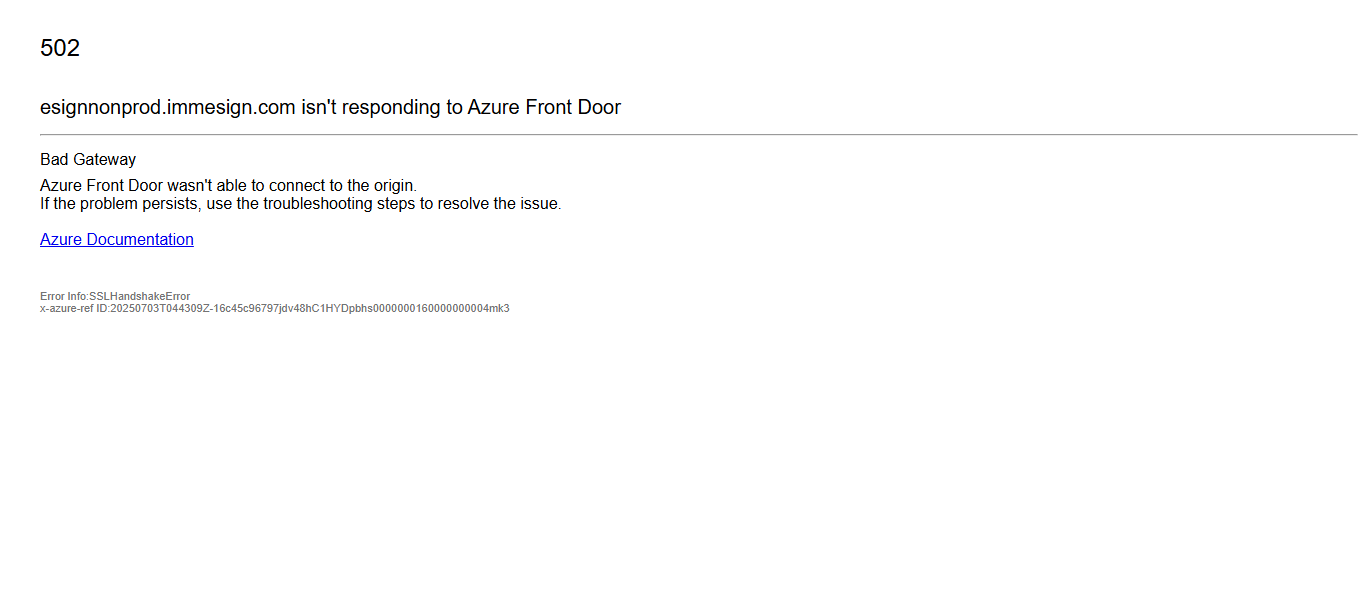This screenshot has width=1366, height=589.
Task: Click "If the problem persists" text
Action: 118,203
